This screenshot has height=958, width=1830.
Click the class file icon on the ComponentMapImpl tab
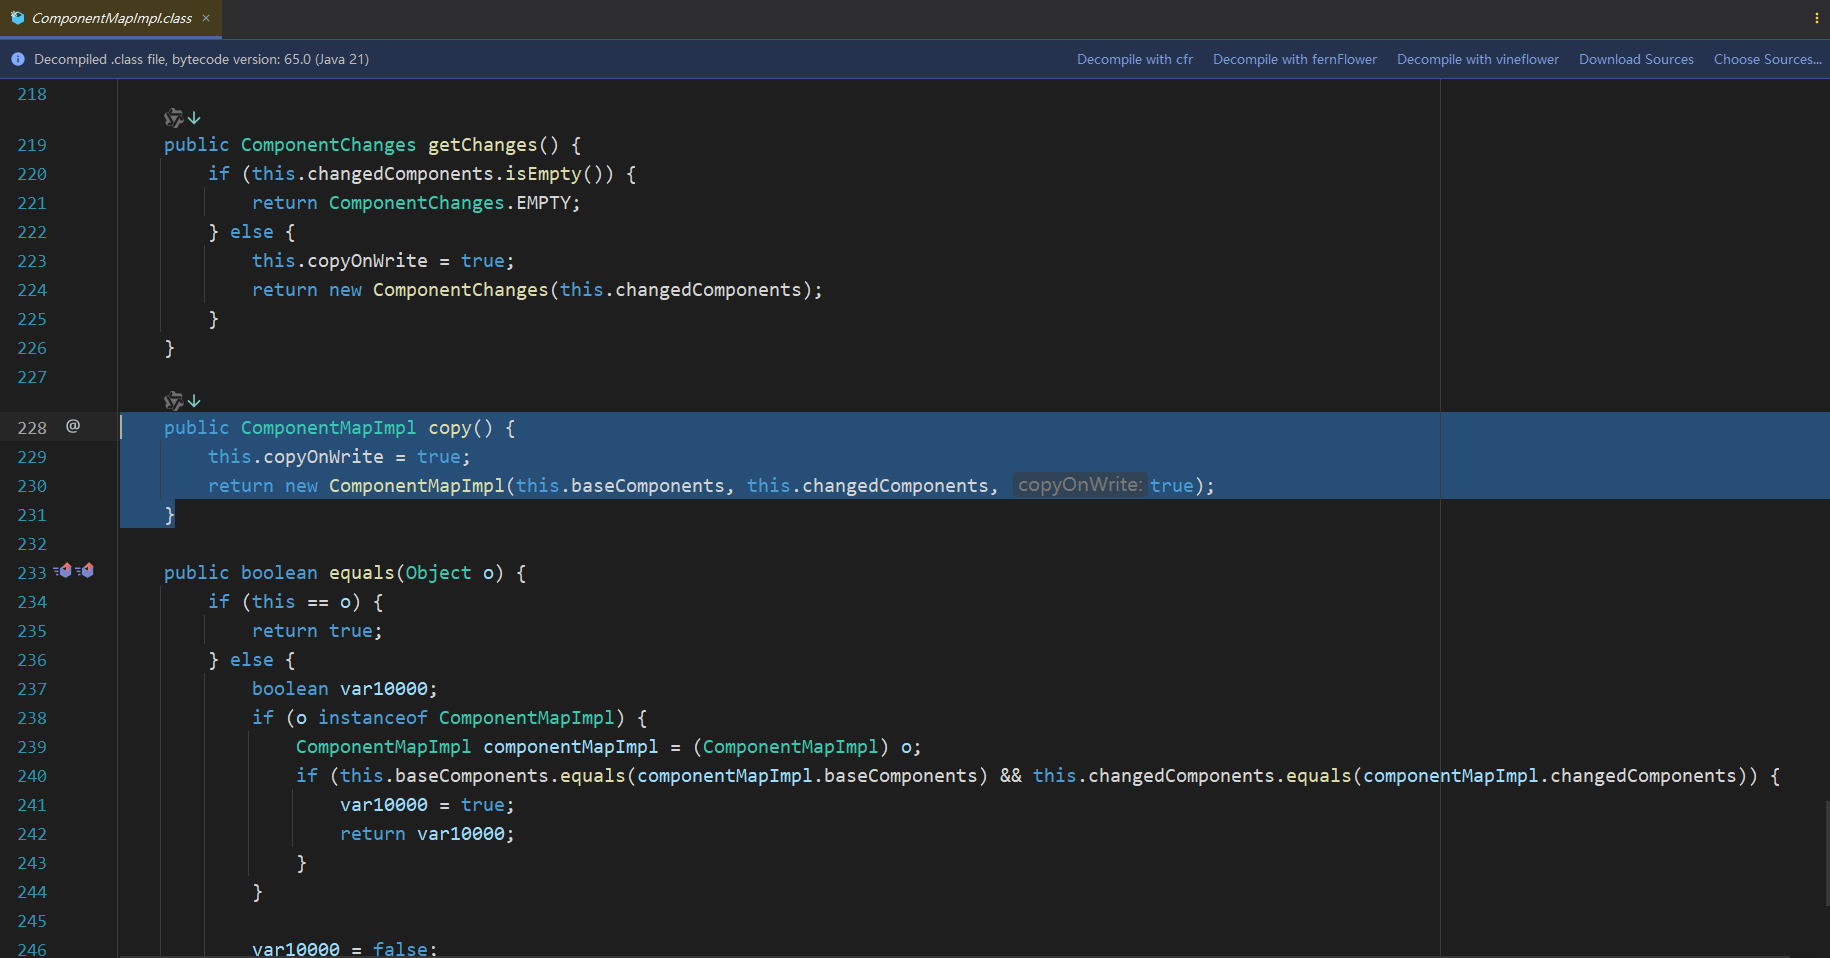click(x=17, y=18)
